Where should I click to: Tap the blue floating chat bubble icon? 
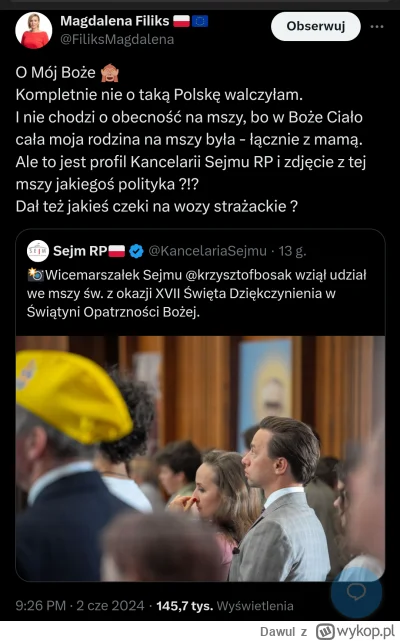coord(356,592)
